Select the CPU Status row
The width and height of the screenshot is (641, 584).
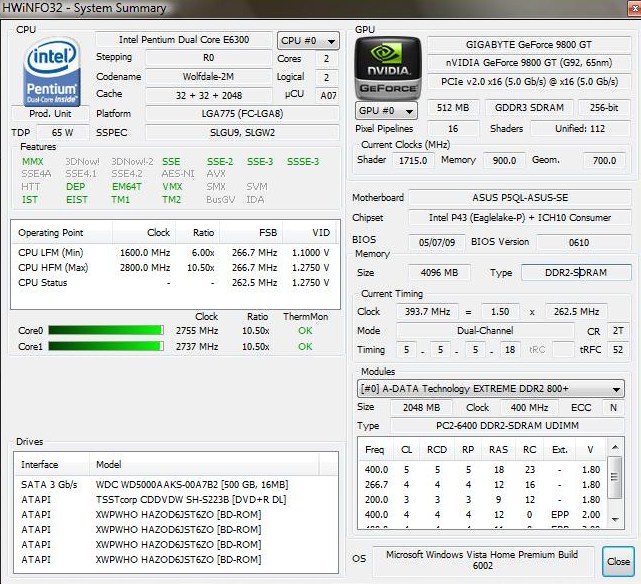coord(174,283)
